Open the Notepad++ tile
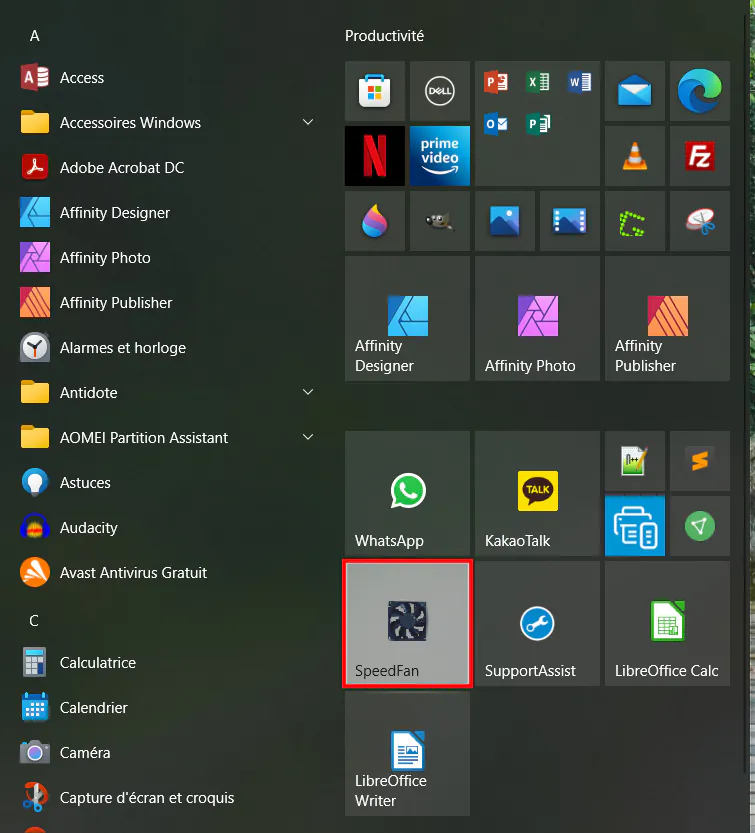Viewport: 755px width, 833px height. pos(634,461)
